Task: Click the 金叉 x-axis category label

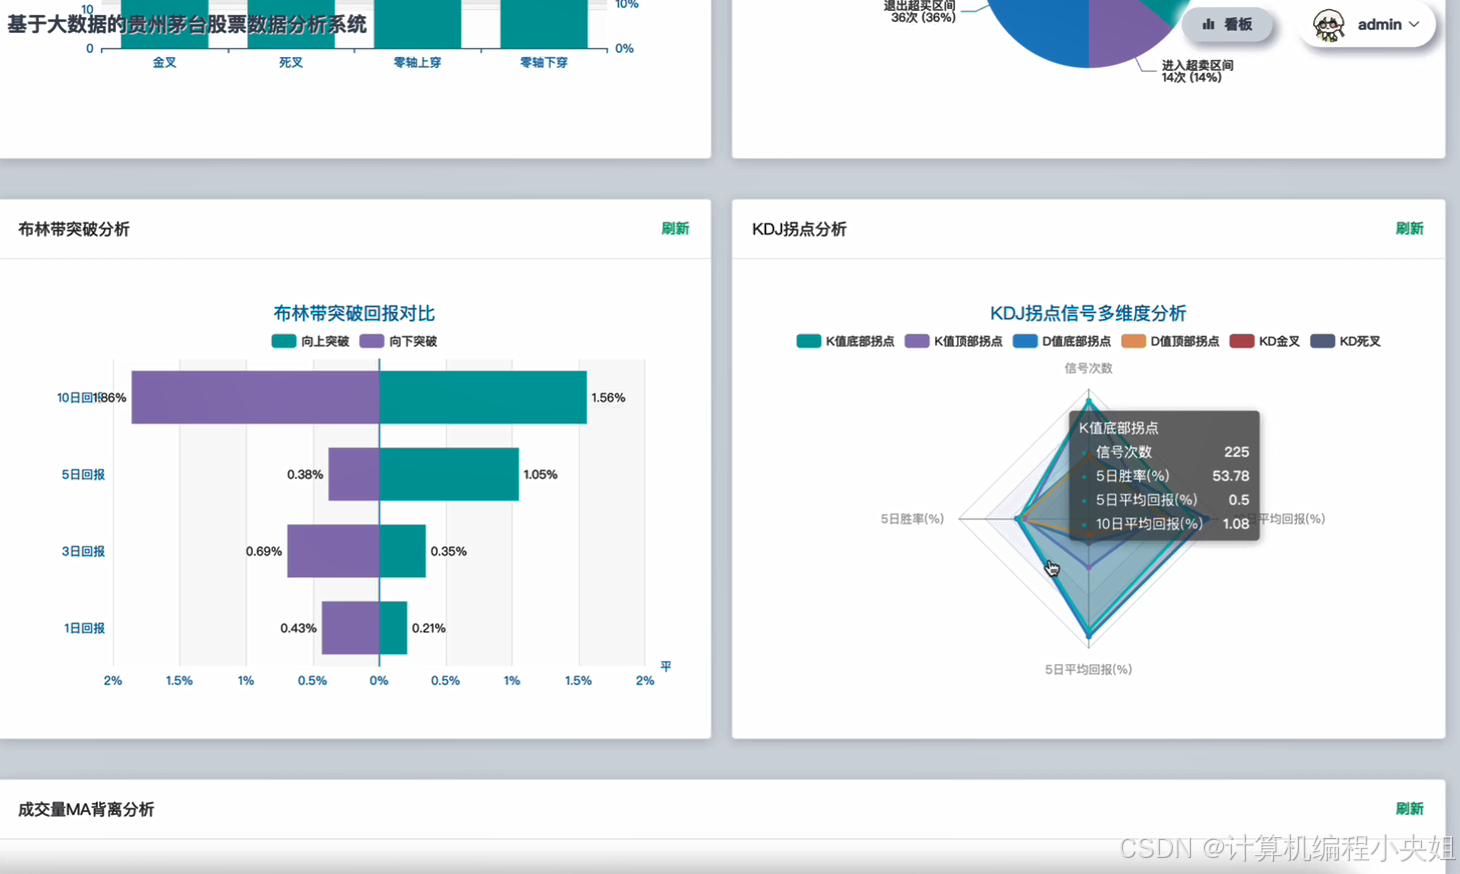Action: [164, 63]
